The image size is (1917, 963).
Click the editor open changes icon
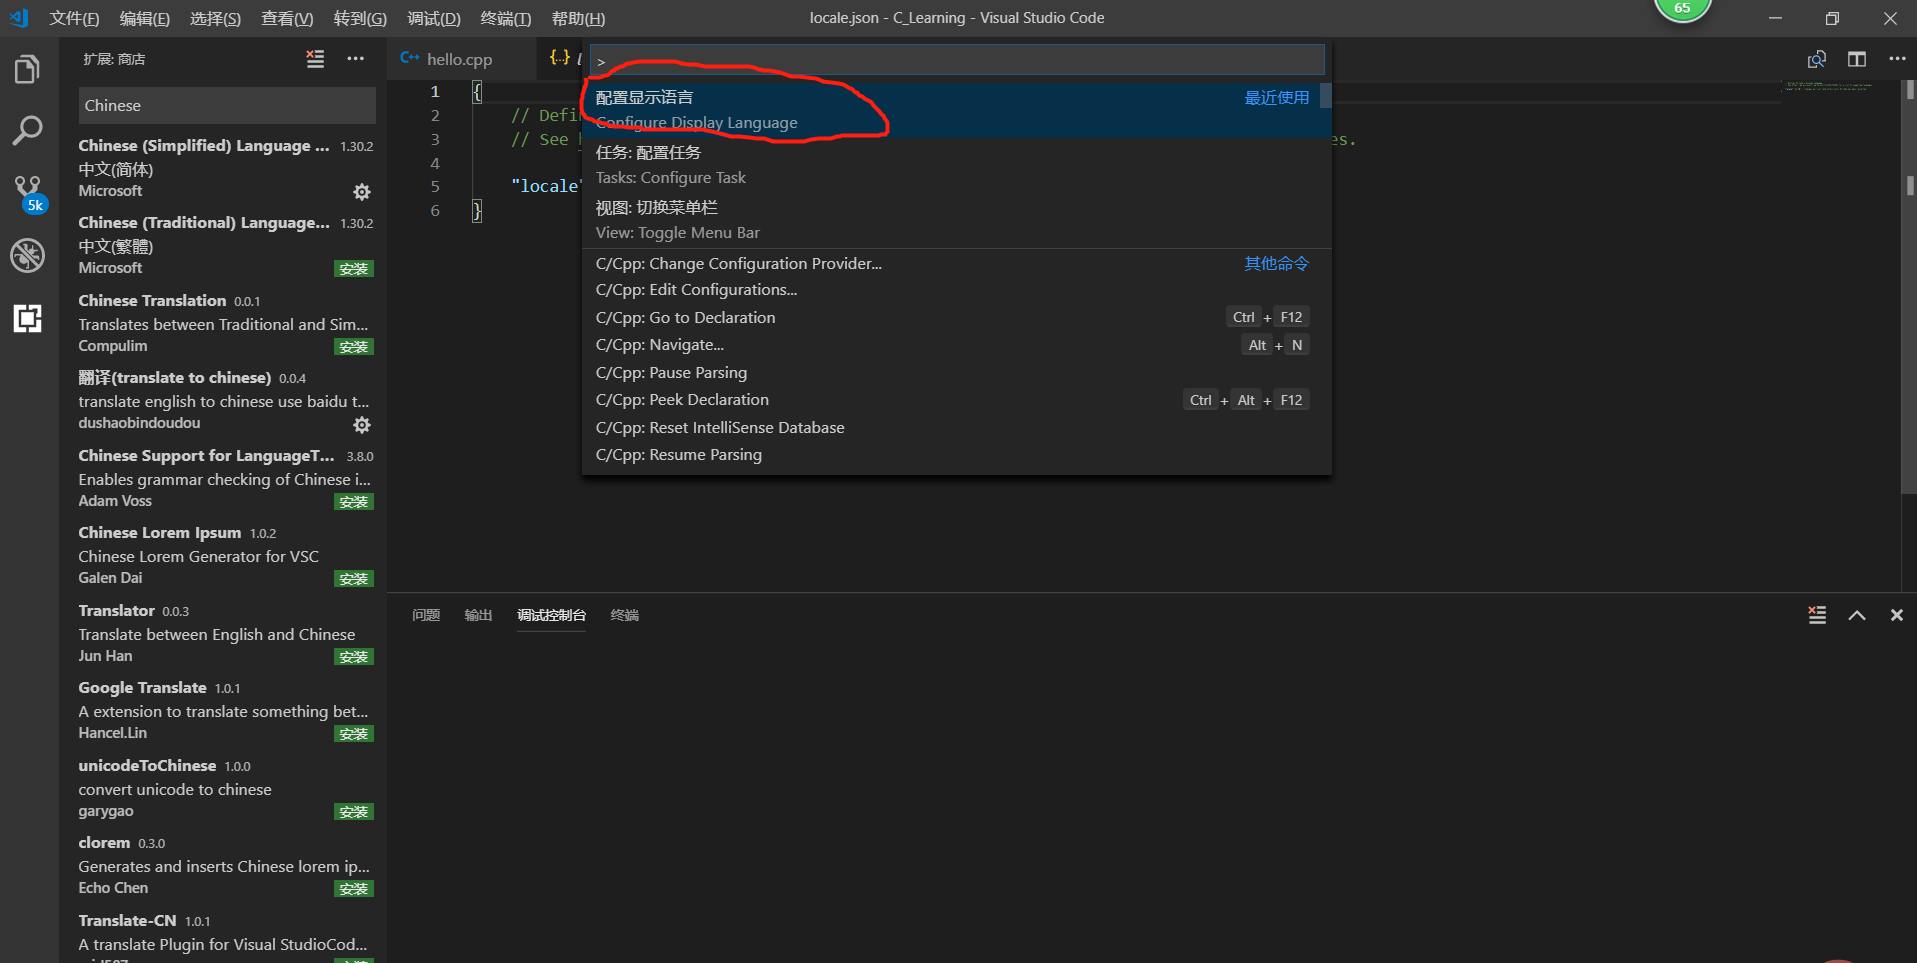(1817, 59)
